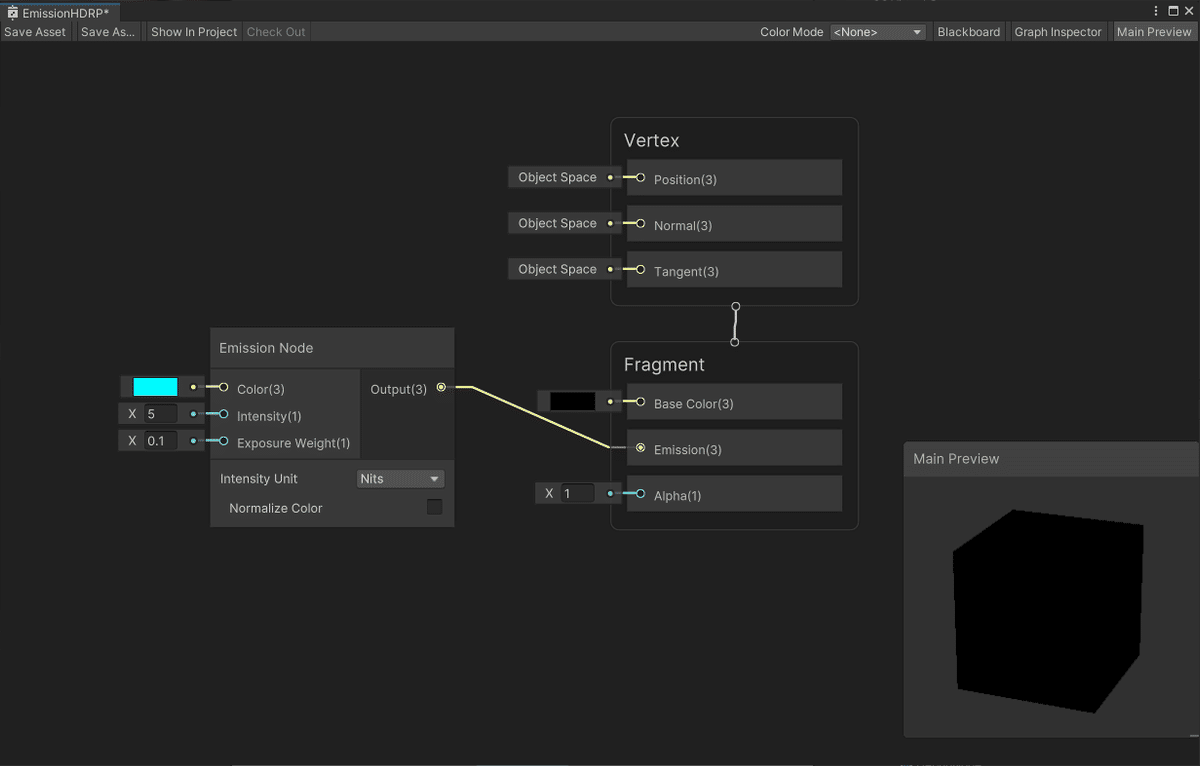1200x766 pixels.
Task: Open the window options kebab menu icon
Action: pos(1155,10)
